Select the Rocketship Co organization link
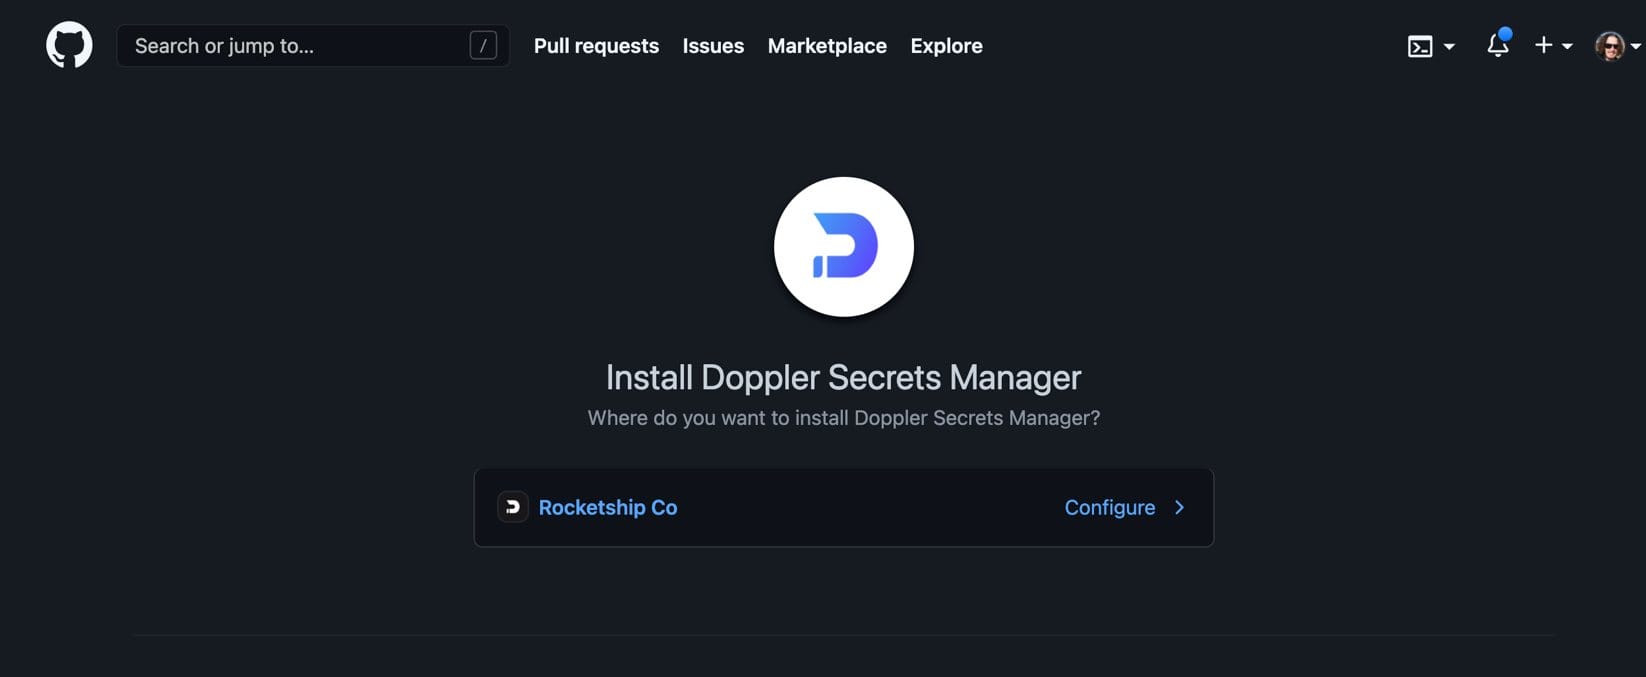This screenshot has width=1646, height=677. 608,507
